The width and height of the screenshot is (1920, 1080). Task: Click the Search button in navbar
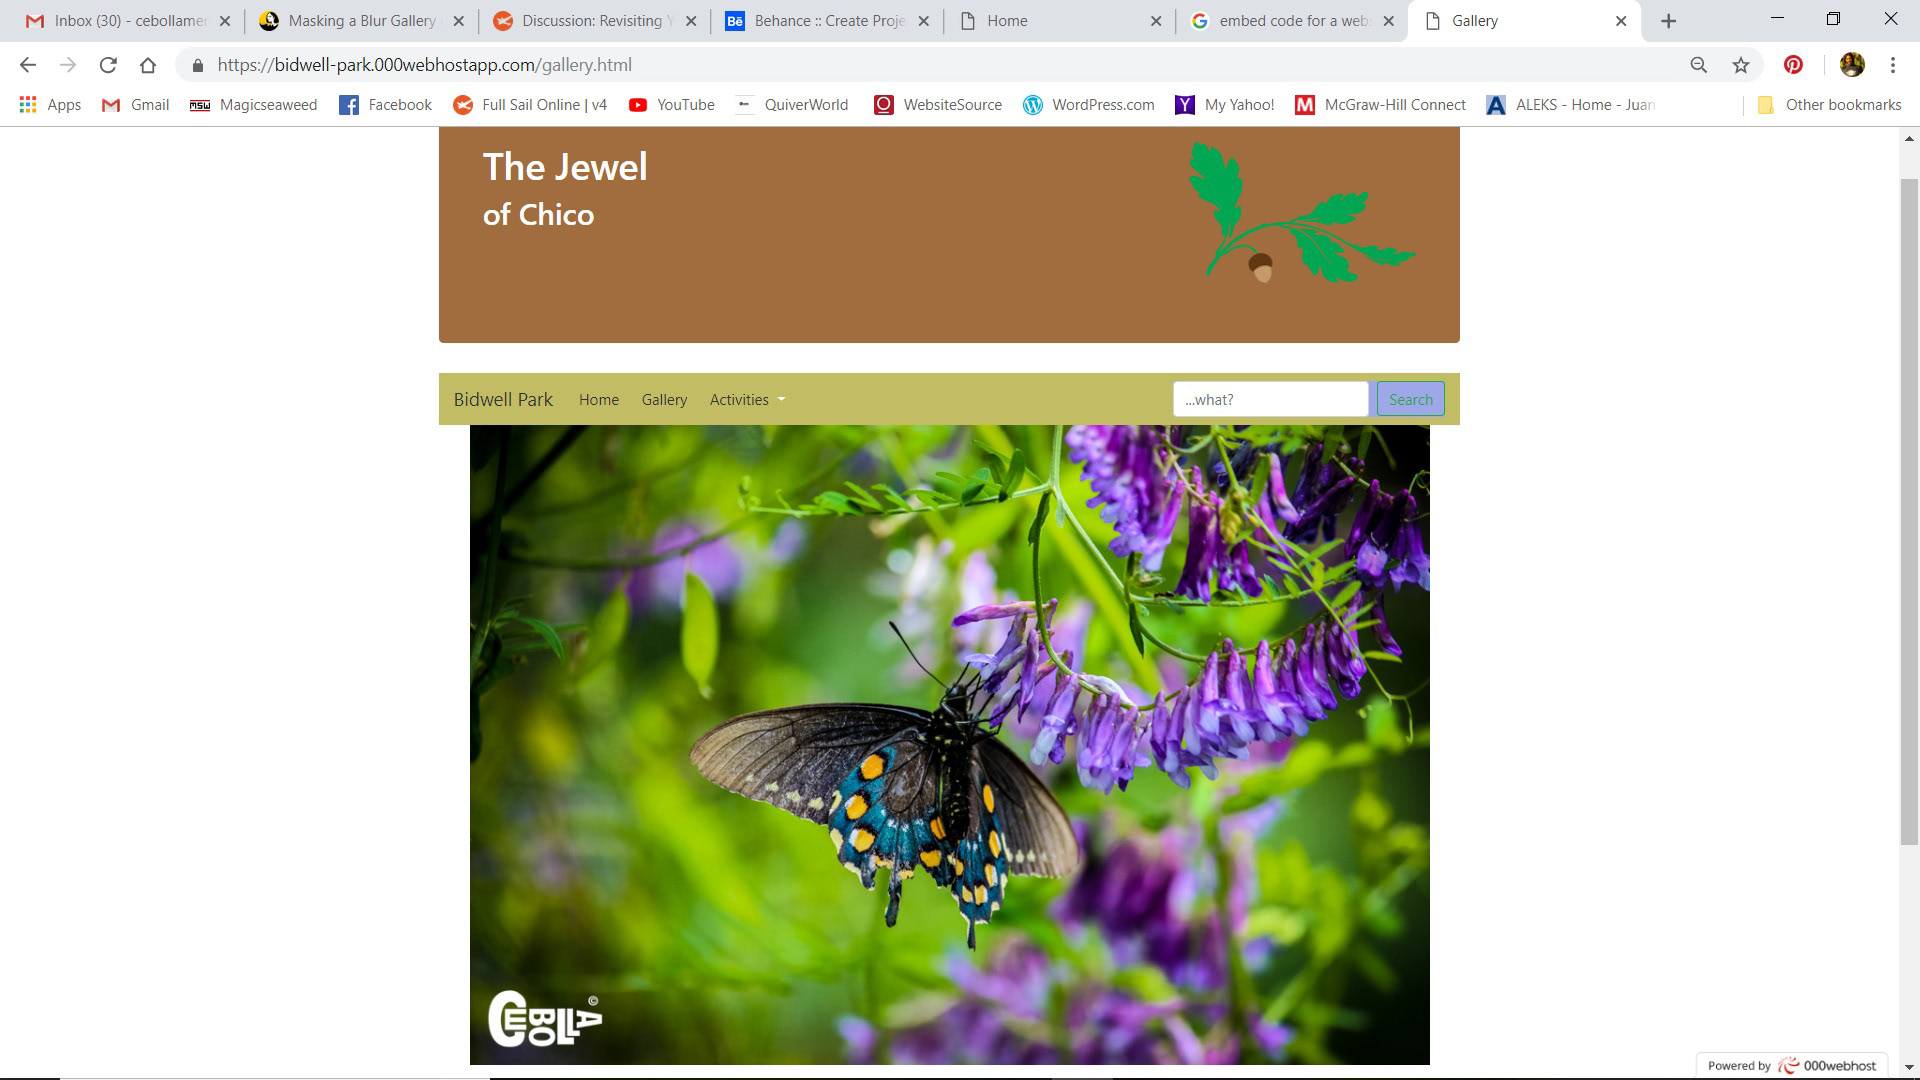[1410, 399]
